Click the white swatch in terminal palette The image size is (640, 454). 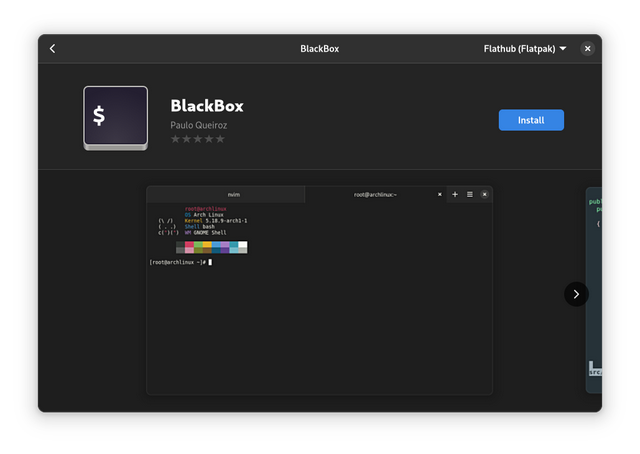click(243, 245)
